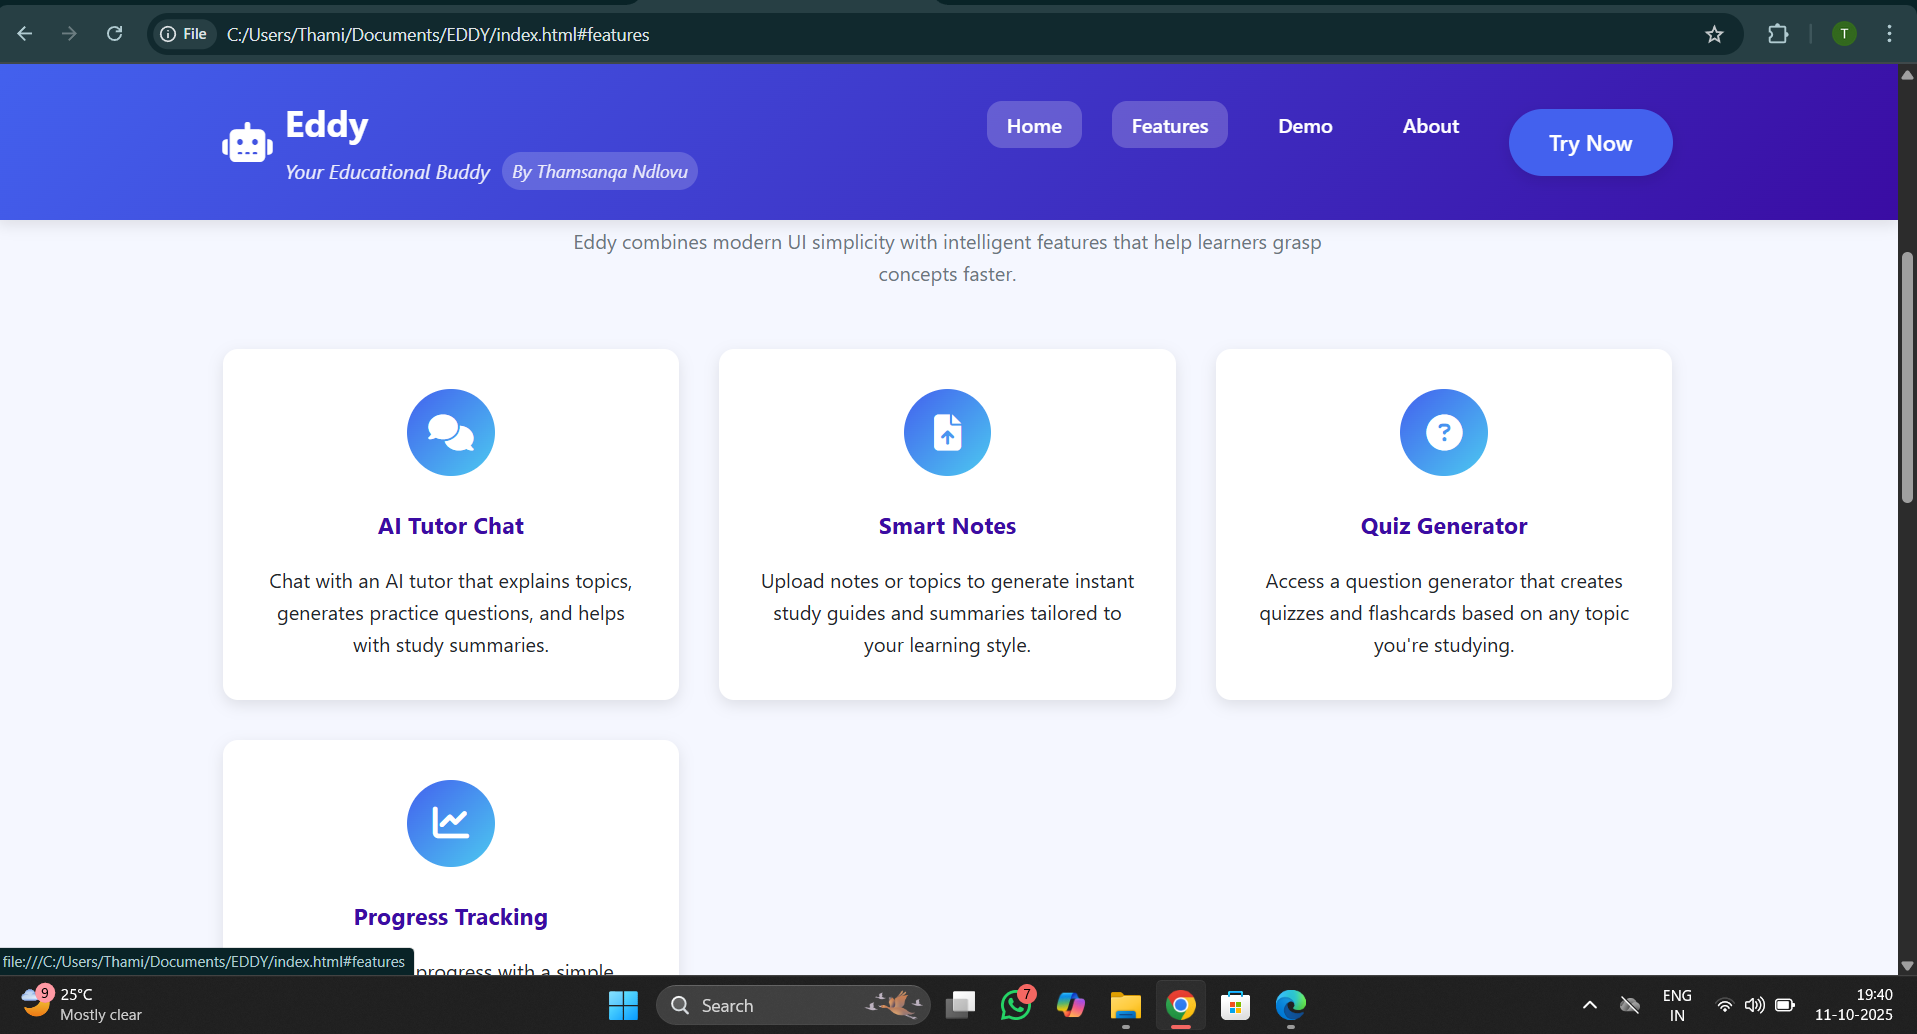The image size is (1917, 1034).
Task: Open the weather widget showing 25°C
Action: pos(82,1004)
